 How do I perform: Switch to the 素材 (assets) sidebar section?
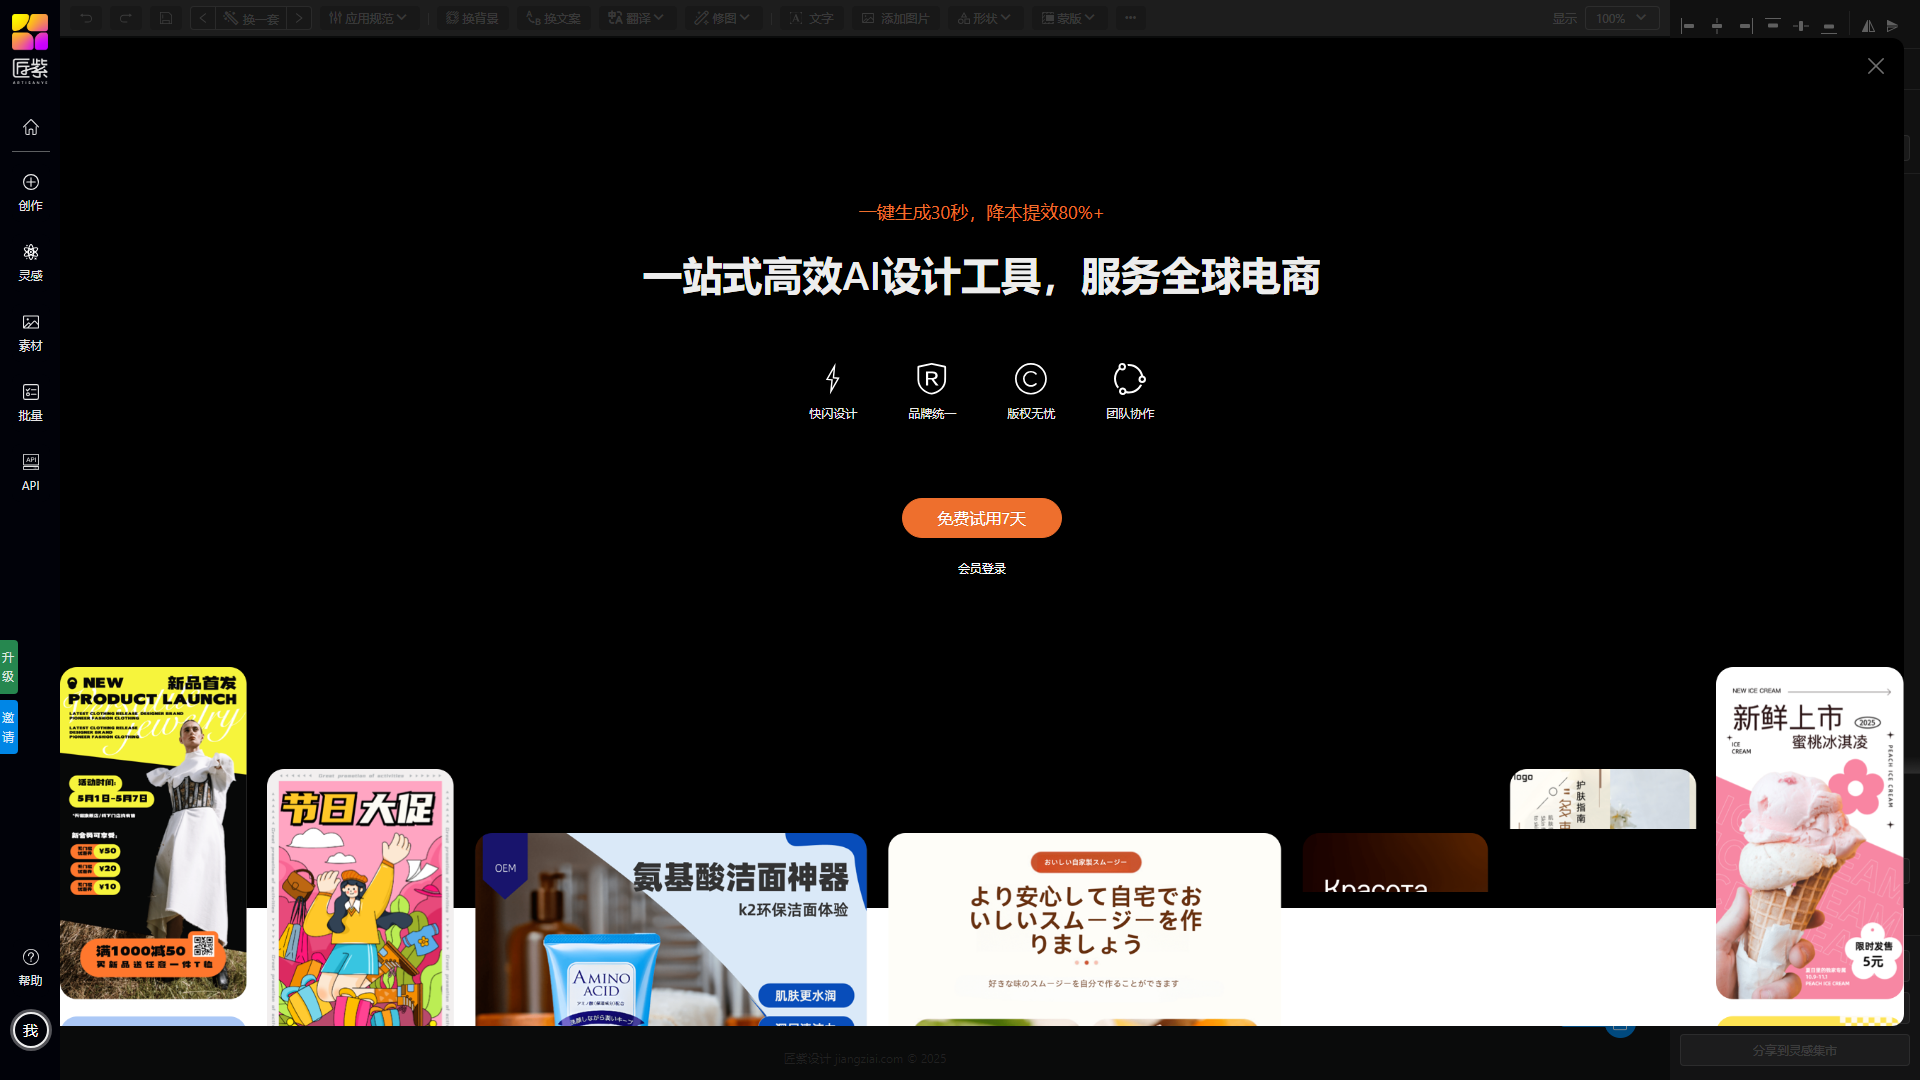(30, 332)
